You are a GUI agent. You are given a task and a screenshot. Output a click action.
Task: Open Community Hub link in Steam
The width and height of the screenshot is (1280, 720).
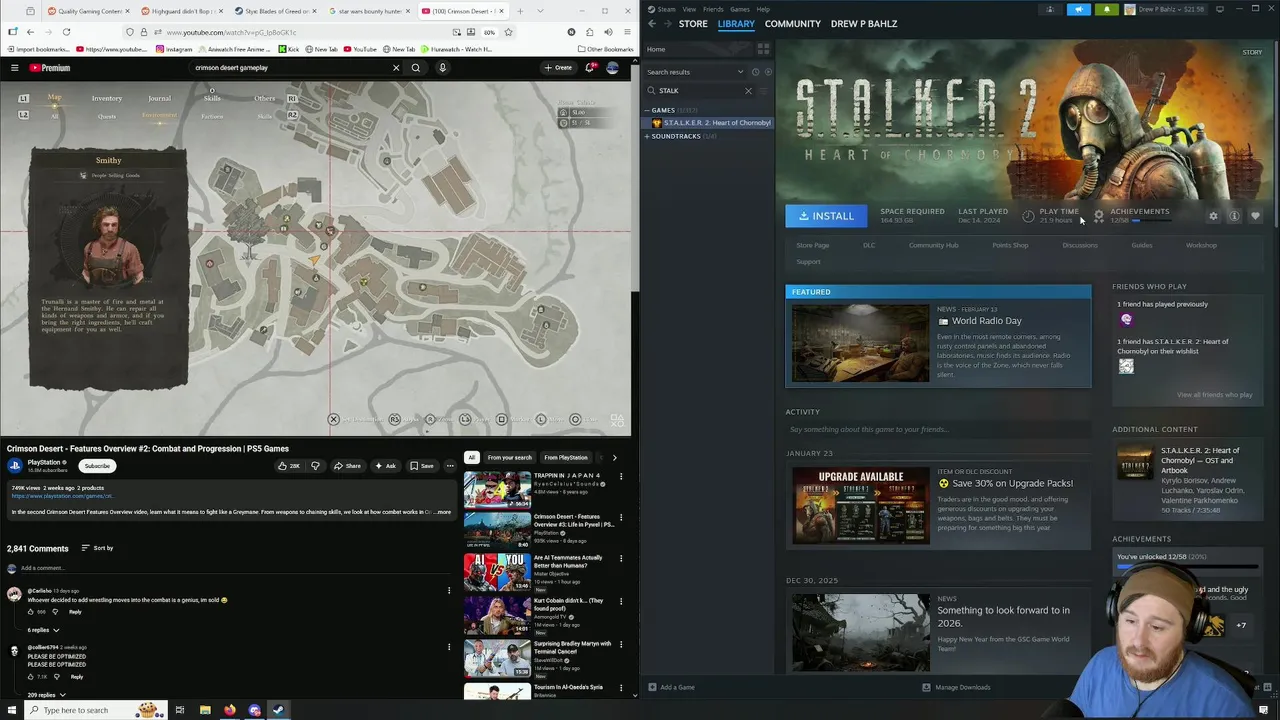coord(933,245)
